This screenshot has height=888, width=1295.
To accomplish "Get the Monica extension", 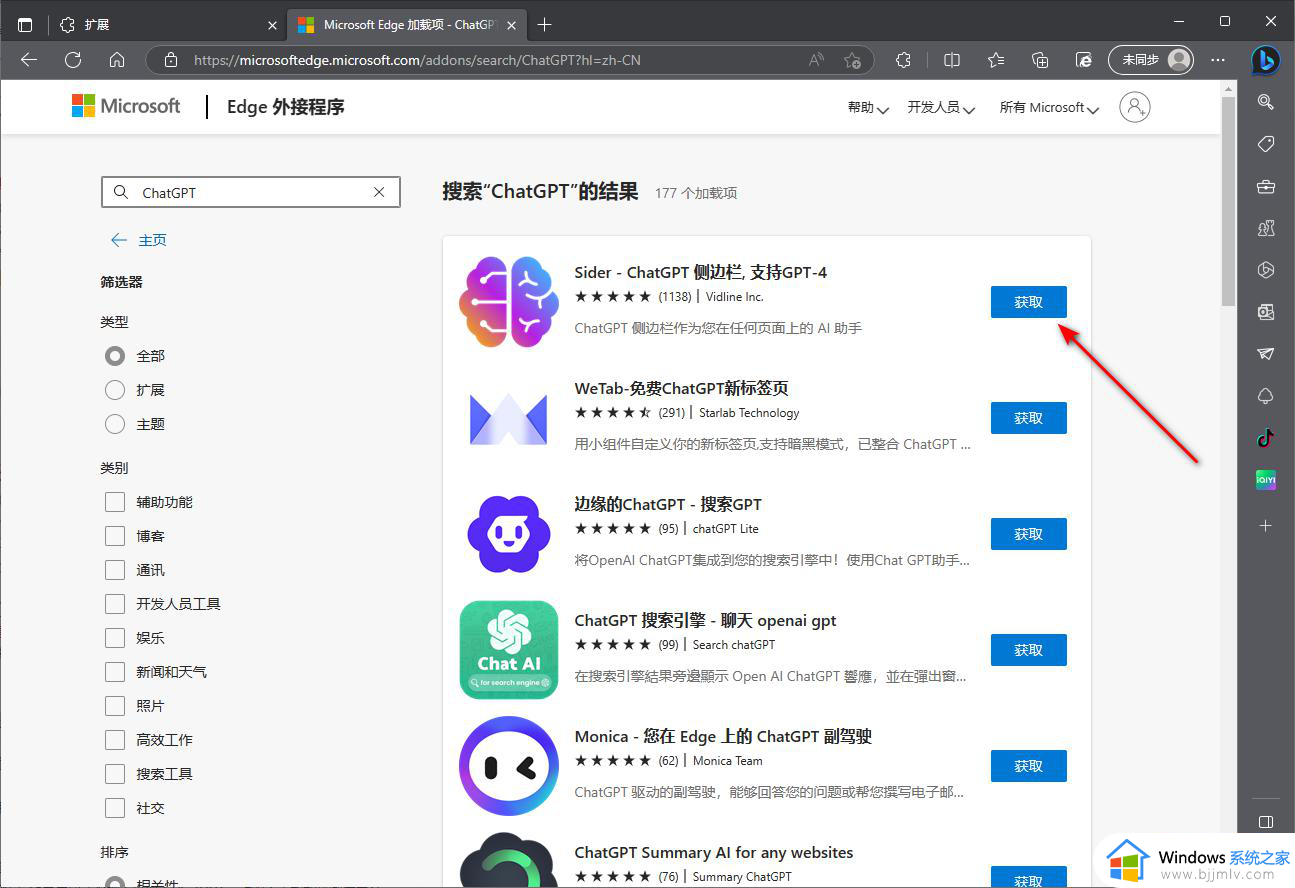I will [1028, 766].
